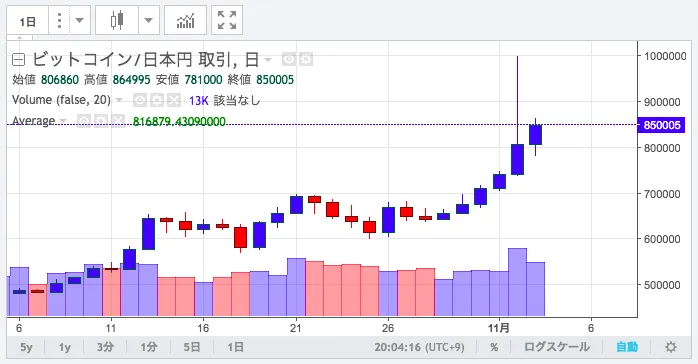698x364 pixels.
Task: Click the 13K volume value
Action: click(x=199, y=101)
